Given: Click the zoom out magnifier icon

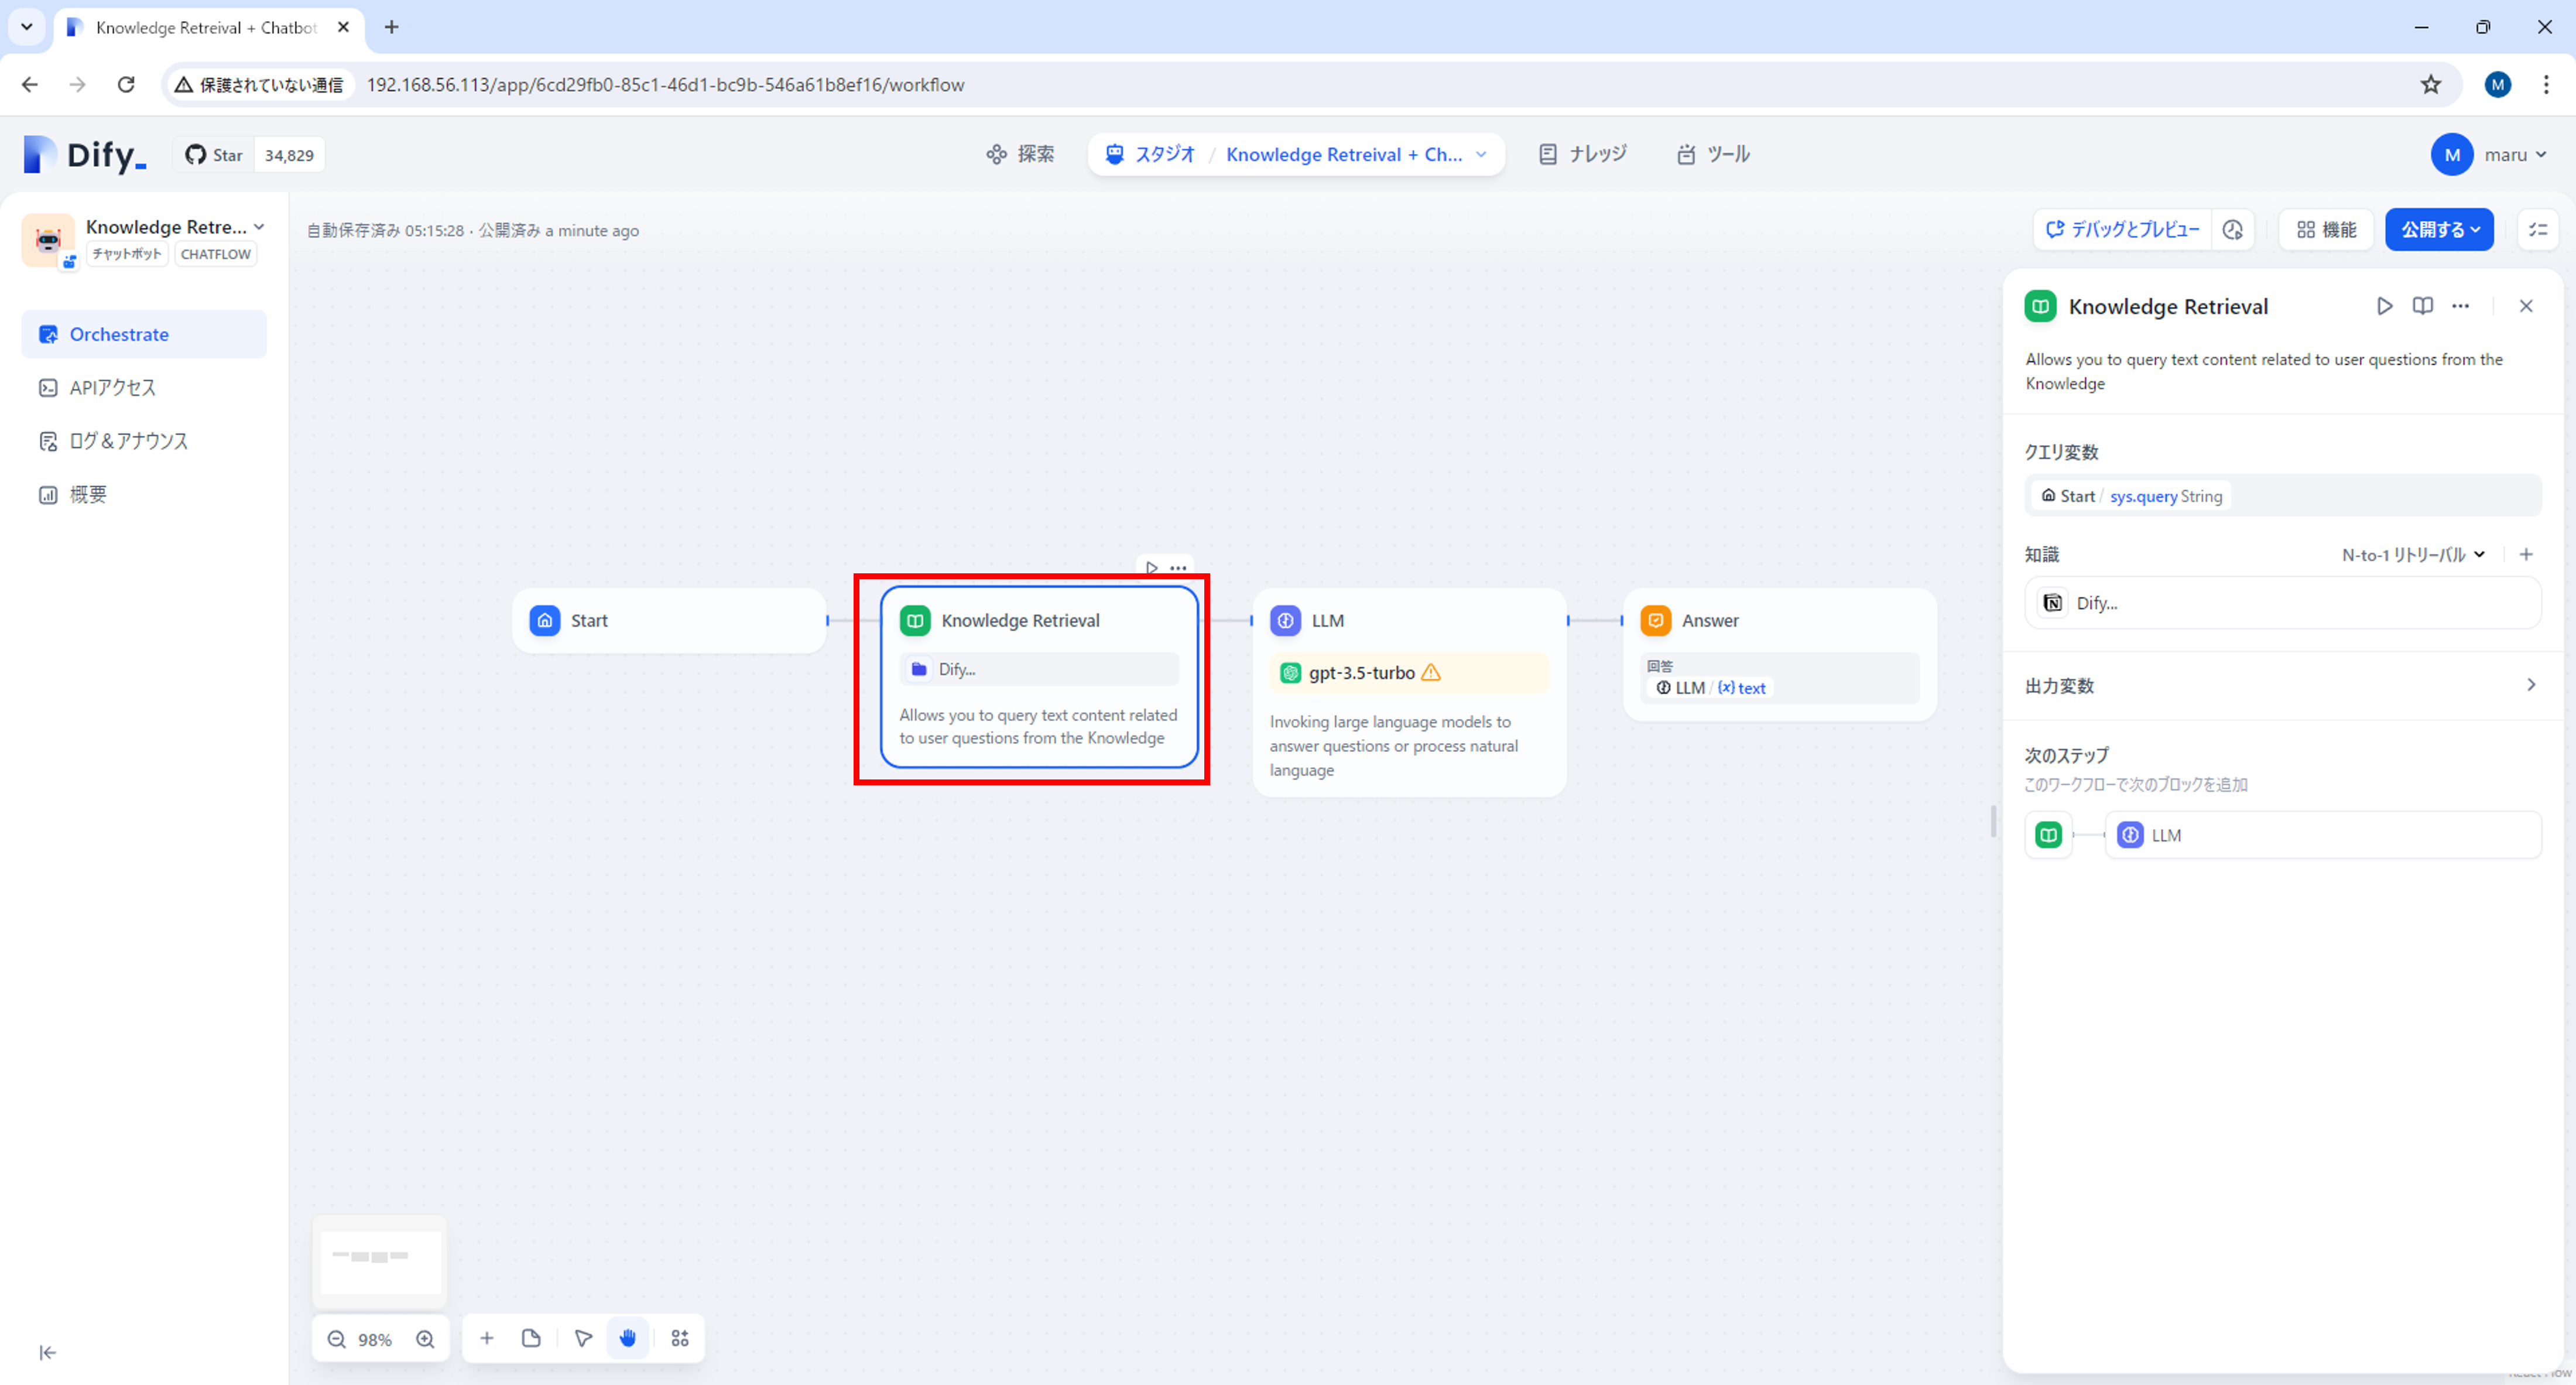Looking at the screenshot, I should point(337,1339).
